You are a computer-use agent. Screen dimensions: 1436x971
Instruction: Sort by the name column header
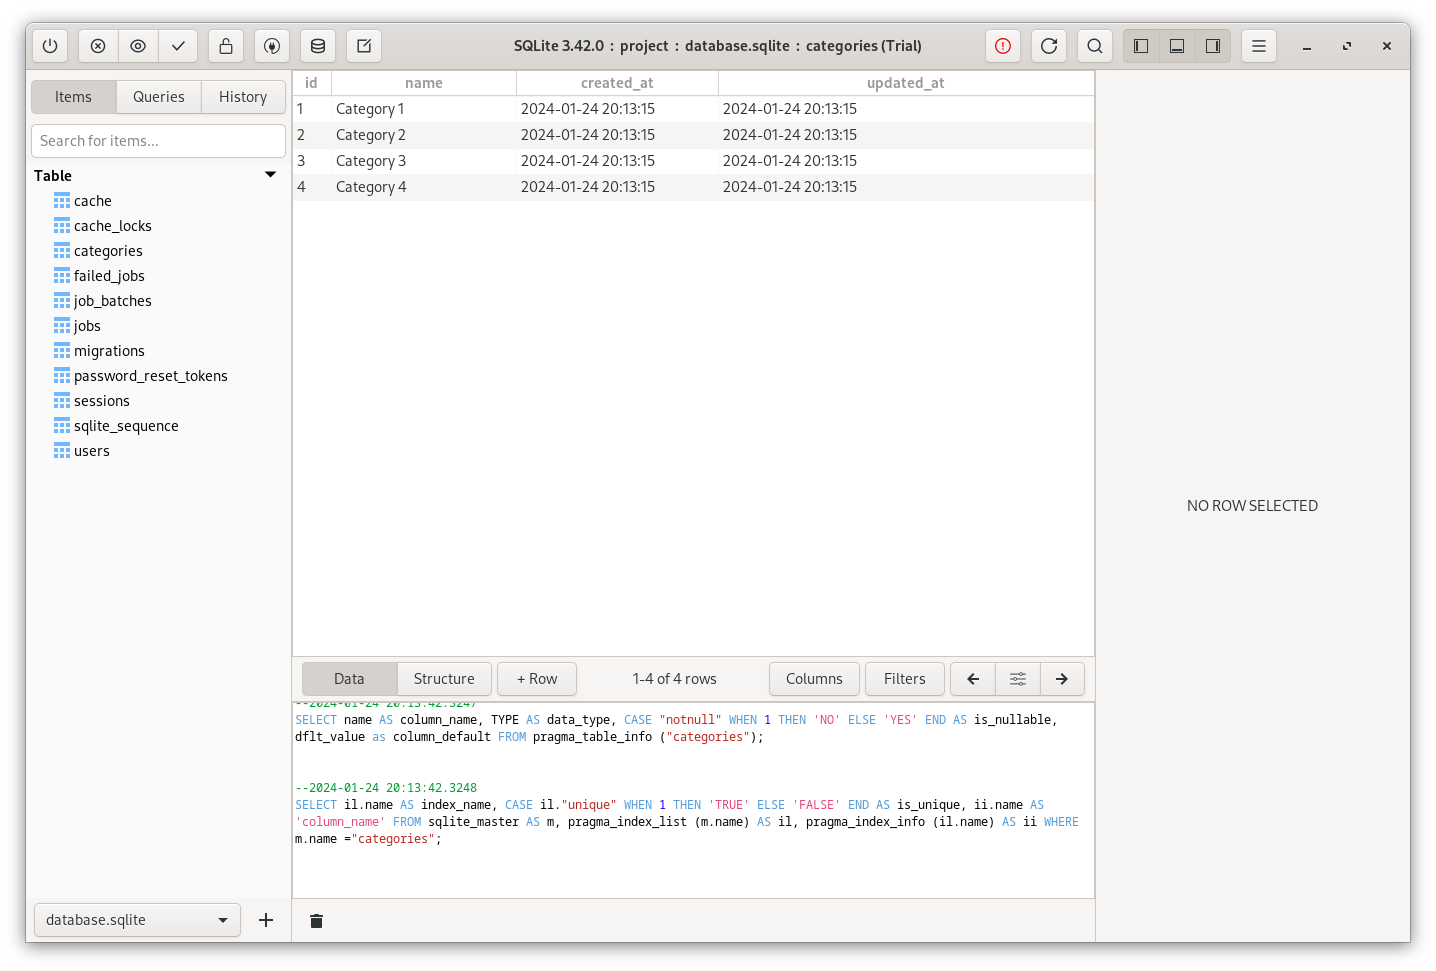[x=424, y=83]
